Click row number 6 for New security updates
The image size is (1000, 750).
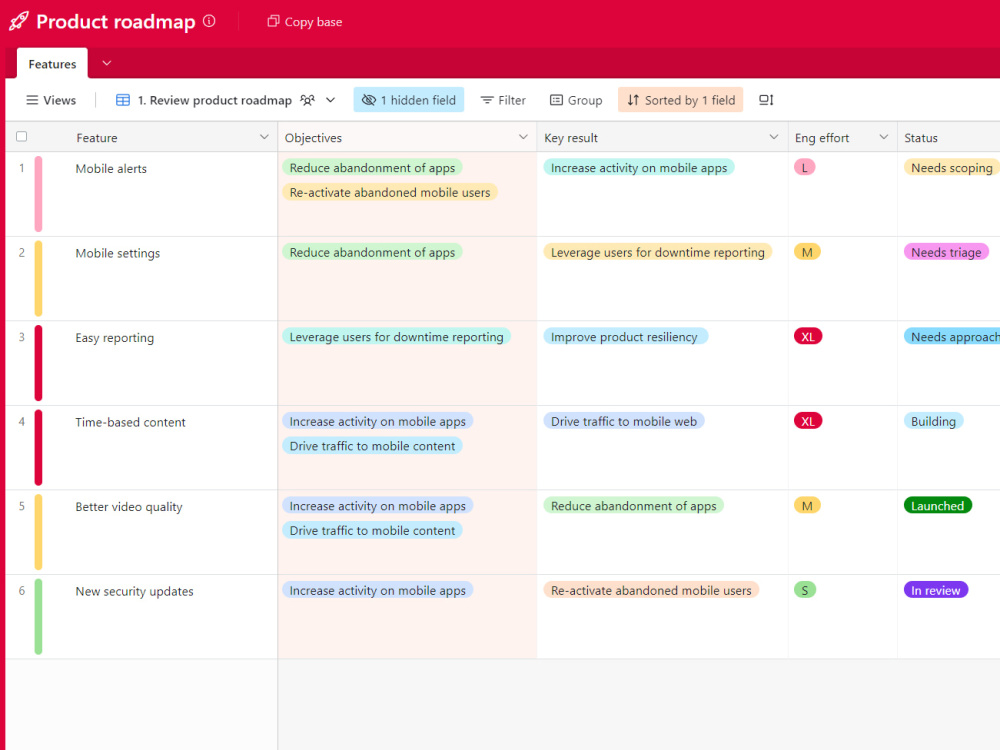22,591
